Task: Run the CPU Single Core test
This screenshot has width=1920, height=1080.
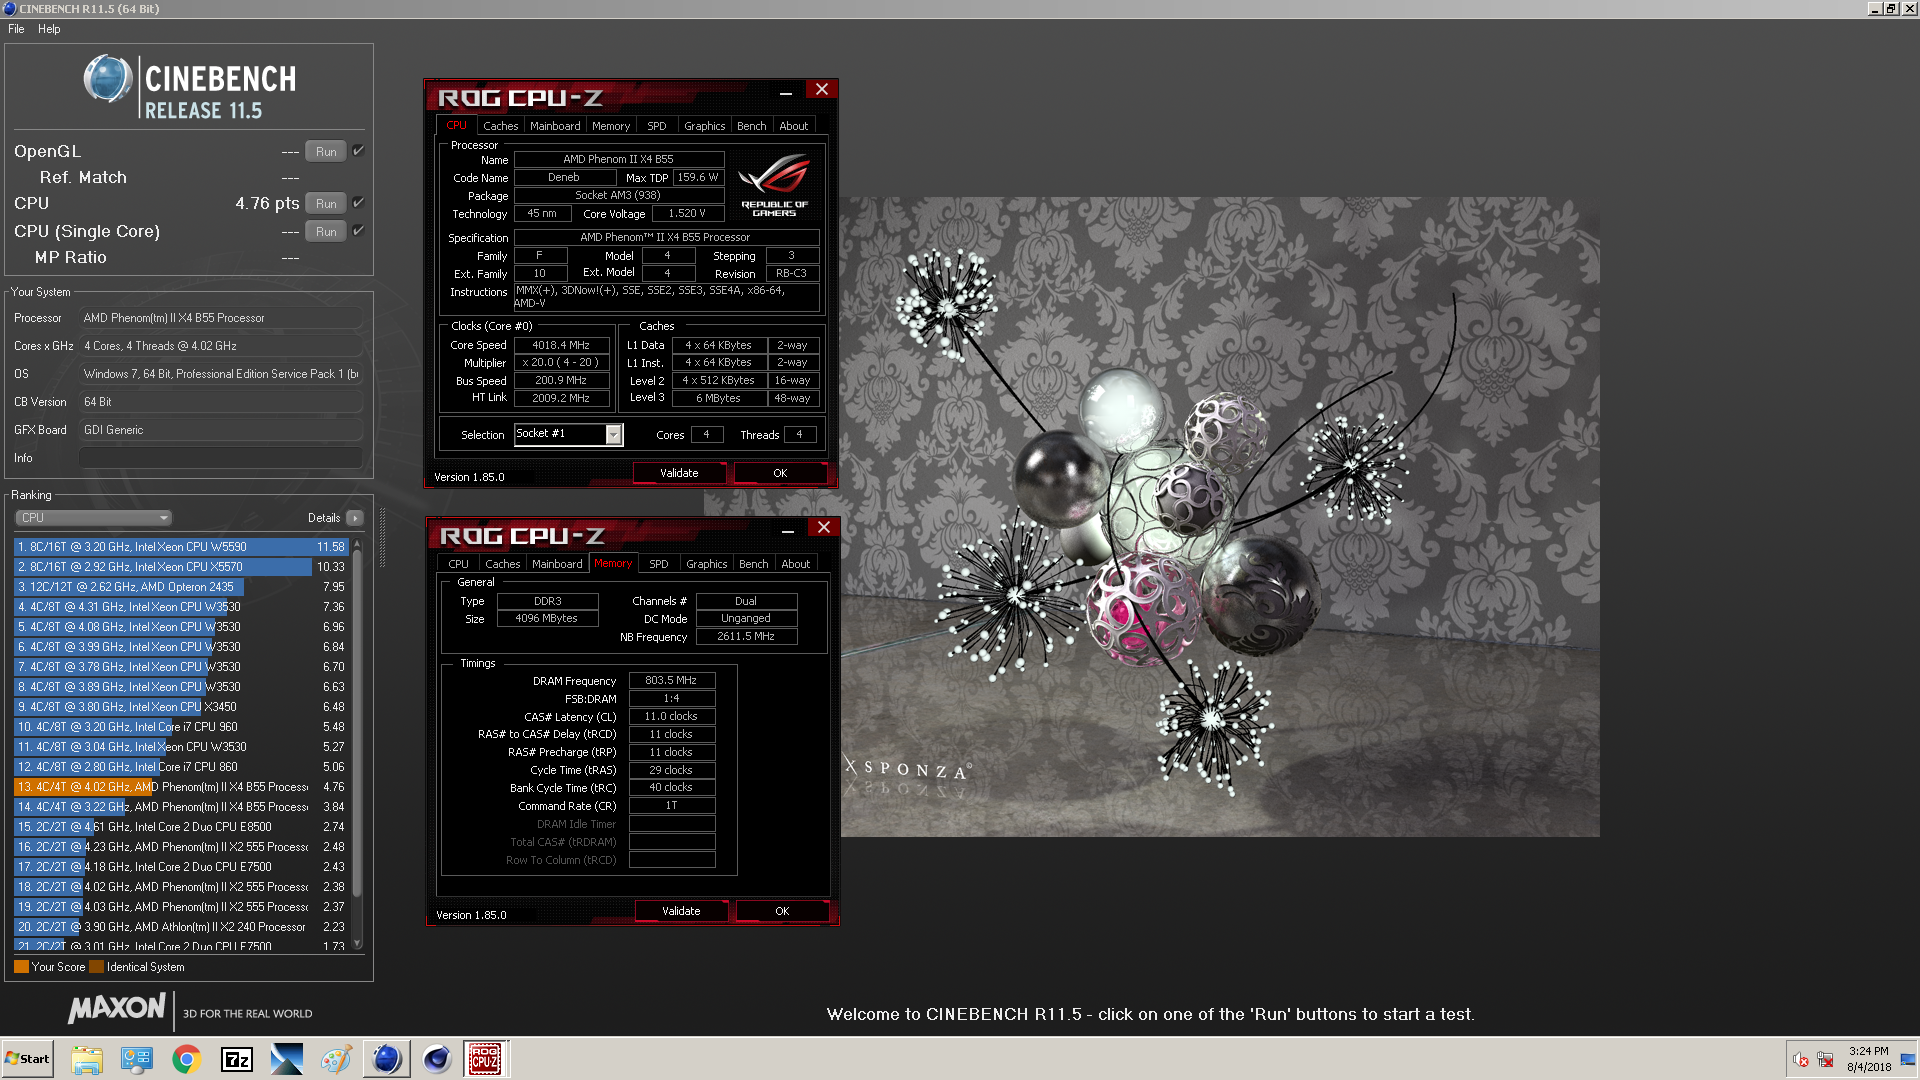Action: click(326, 232)
